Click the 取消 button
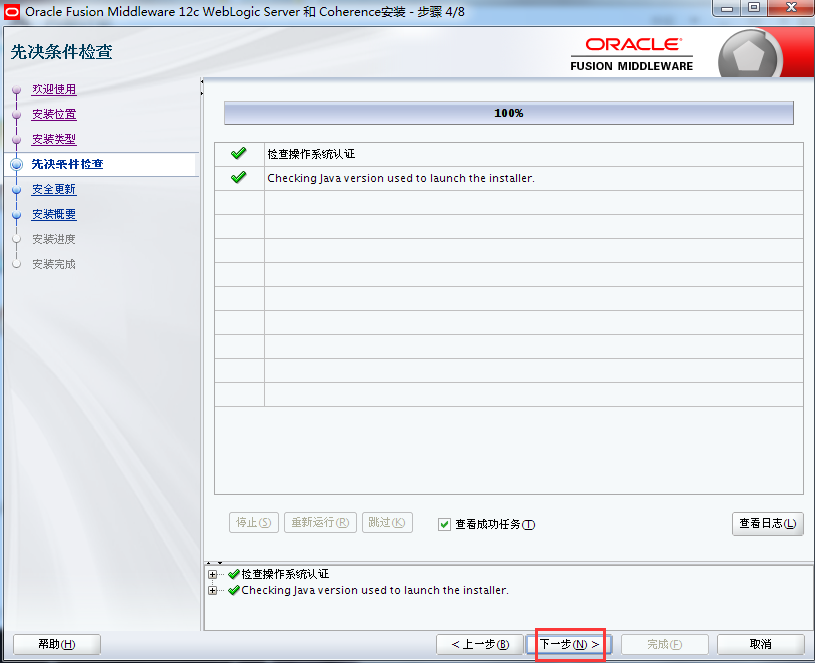The height and width of the screenshot is (663, 815). [x=760, y=644]
